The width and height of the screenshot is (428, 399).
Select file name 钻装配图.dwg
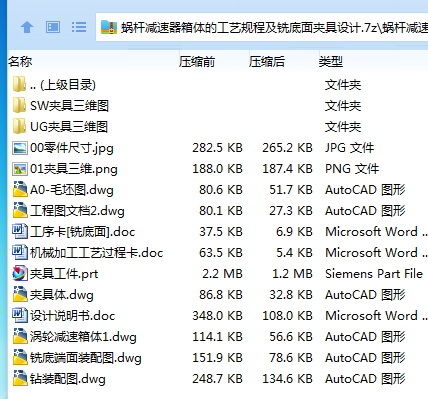[68, 379]
